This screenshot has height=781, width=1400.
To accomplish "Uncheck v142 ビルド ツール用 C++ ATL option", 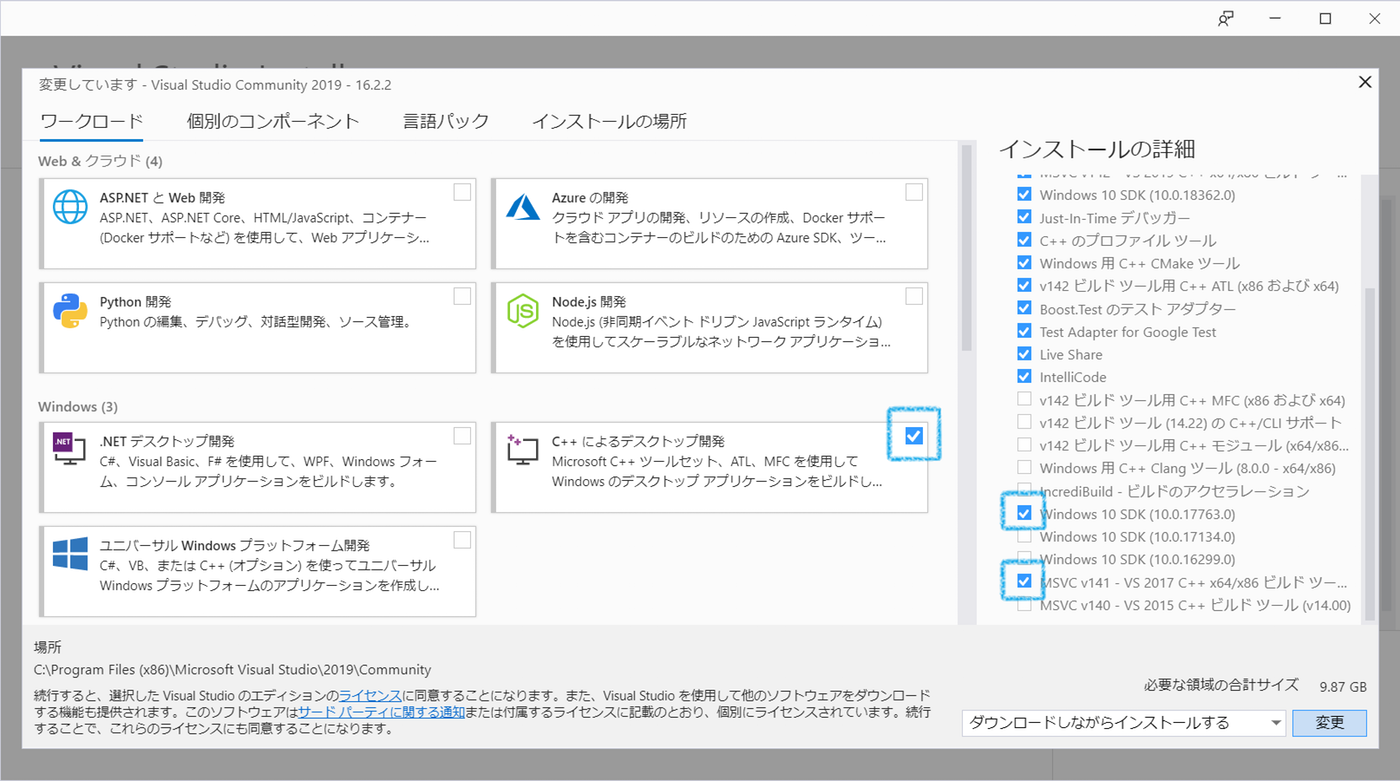I will (x=1024, y=285).
